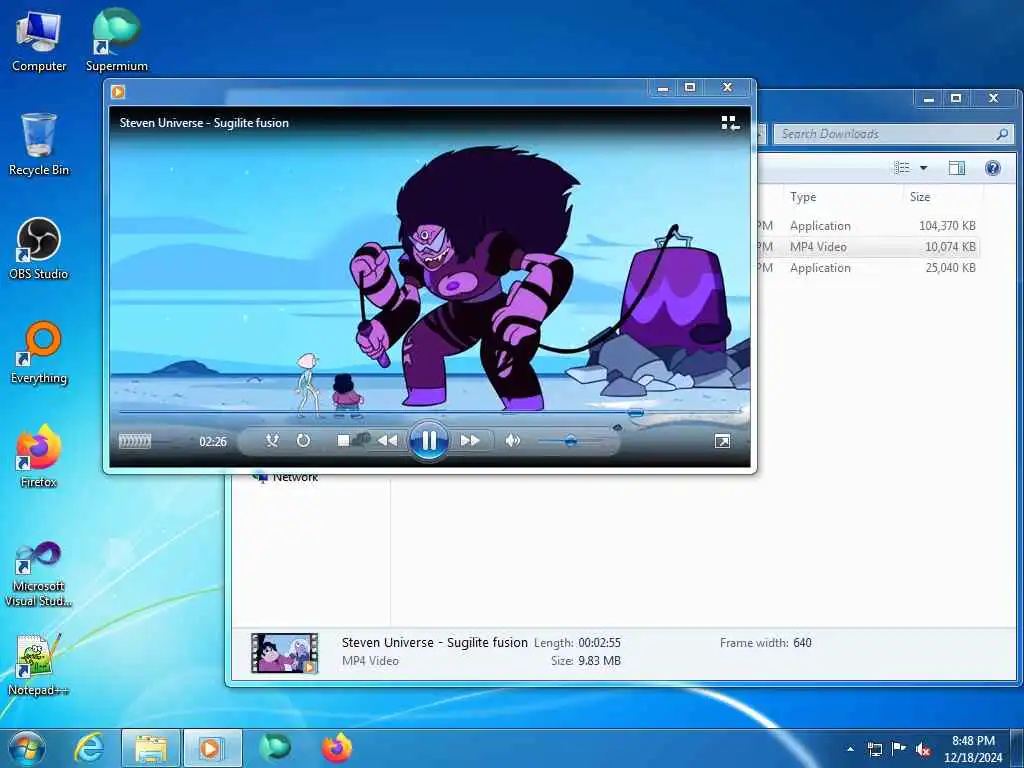Viewport: 1024px width, 768px height.
Task: Click the media player visualizer bars icon
Action: (x=135, y=441)
